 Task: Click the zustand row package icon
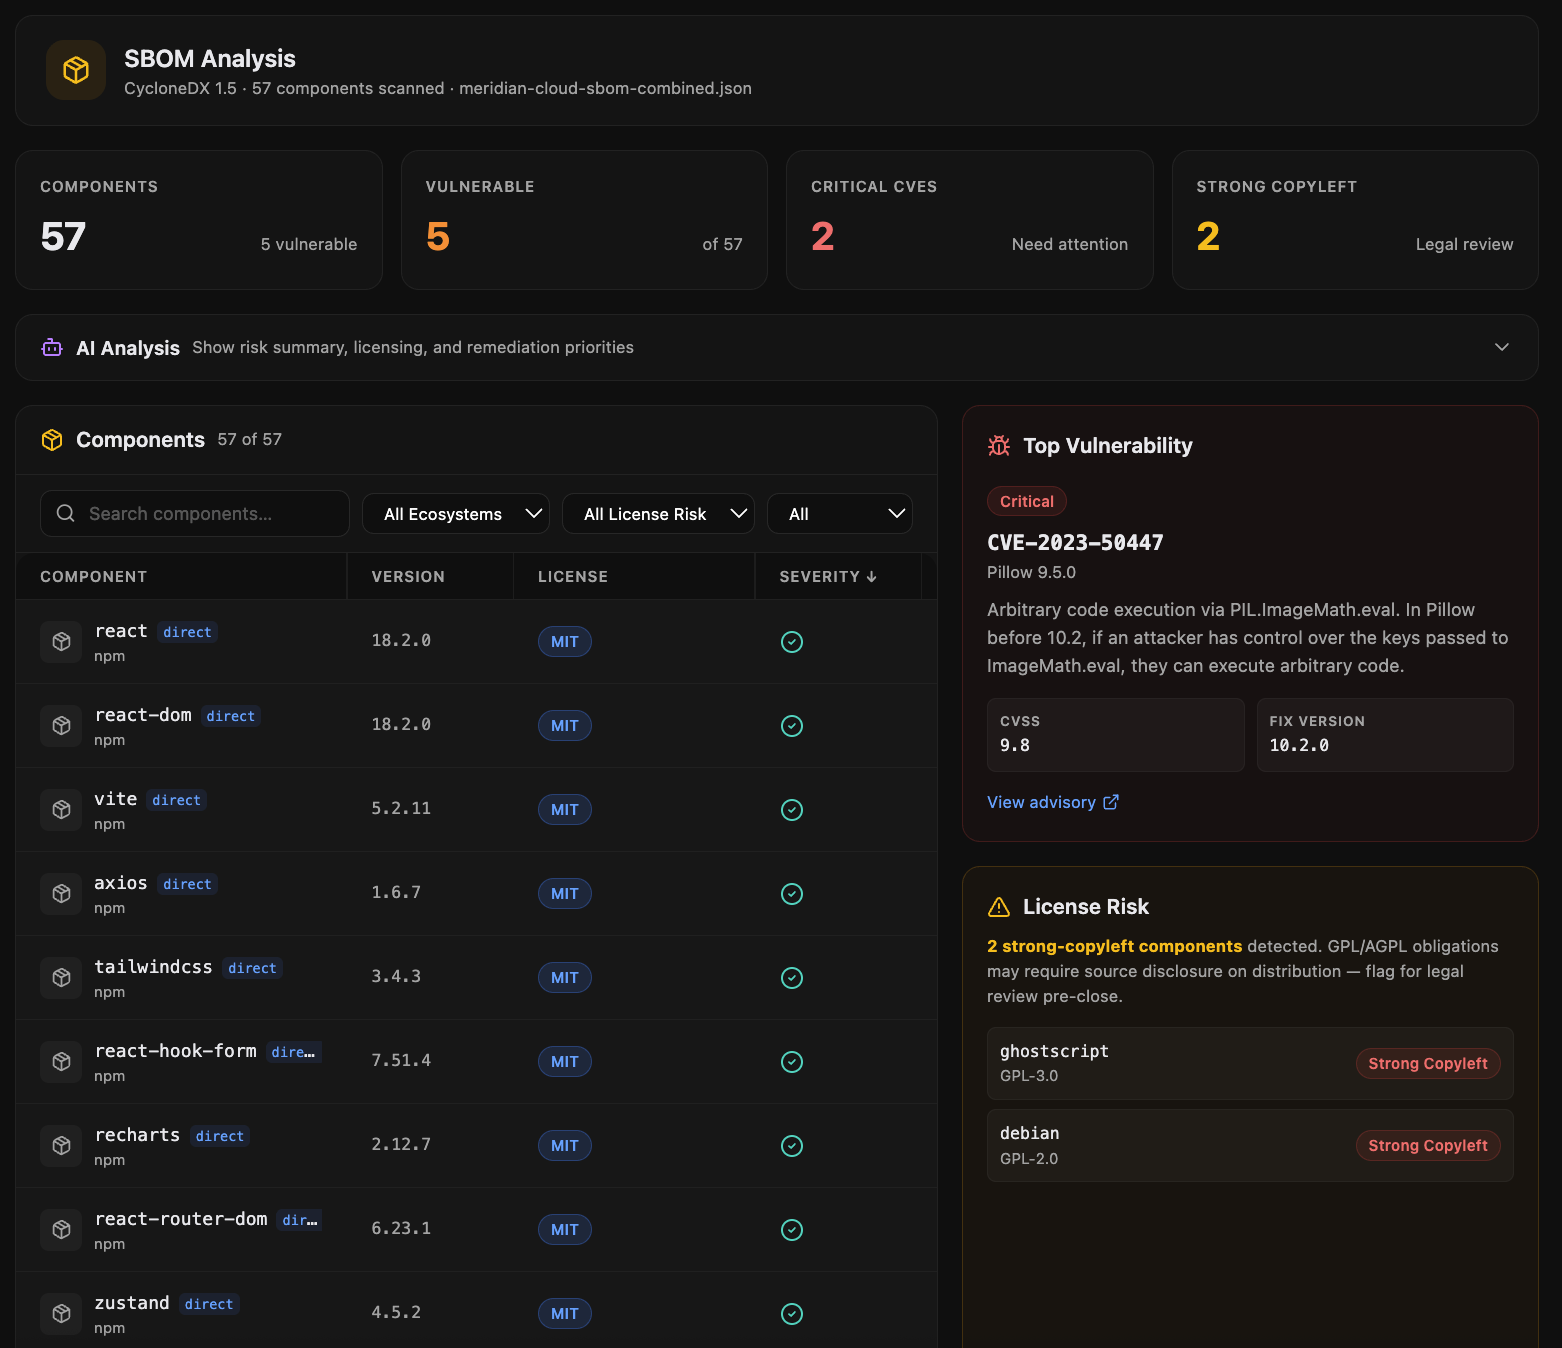point(61,1314)
